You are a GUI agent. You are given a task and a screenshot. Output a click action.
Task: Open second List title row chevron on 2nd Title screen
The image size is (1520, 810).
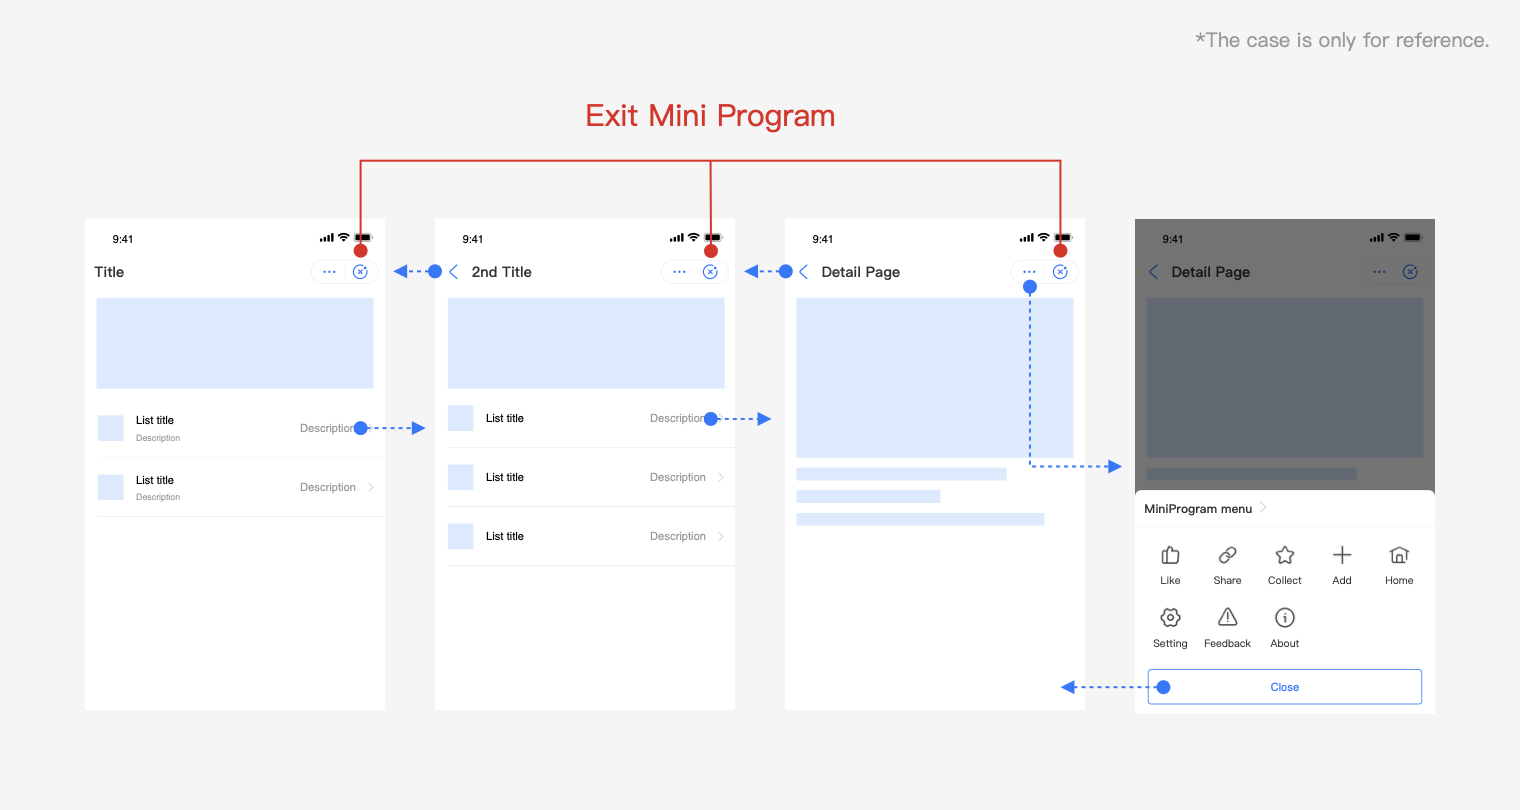click(721, 477)
